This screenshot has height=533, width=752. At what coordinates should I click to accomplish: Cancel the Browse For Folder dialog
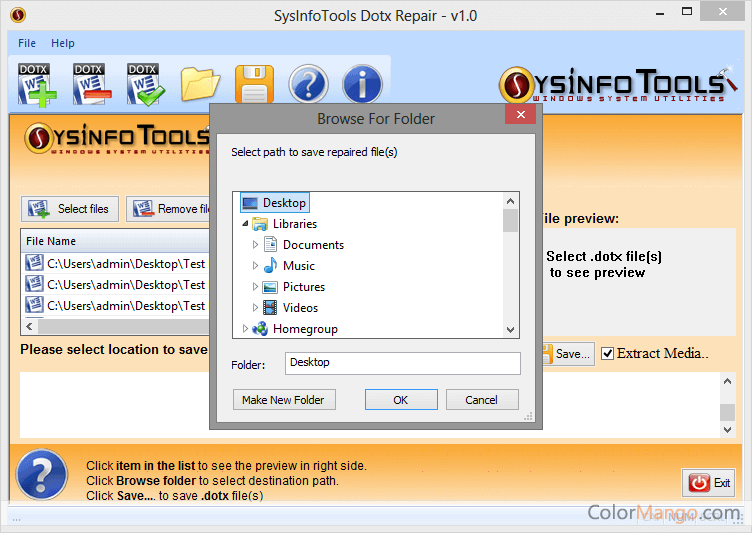click(x=482, y=400)
